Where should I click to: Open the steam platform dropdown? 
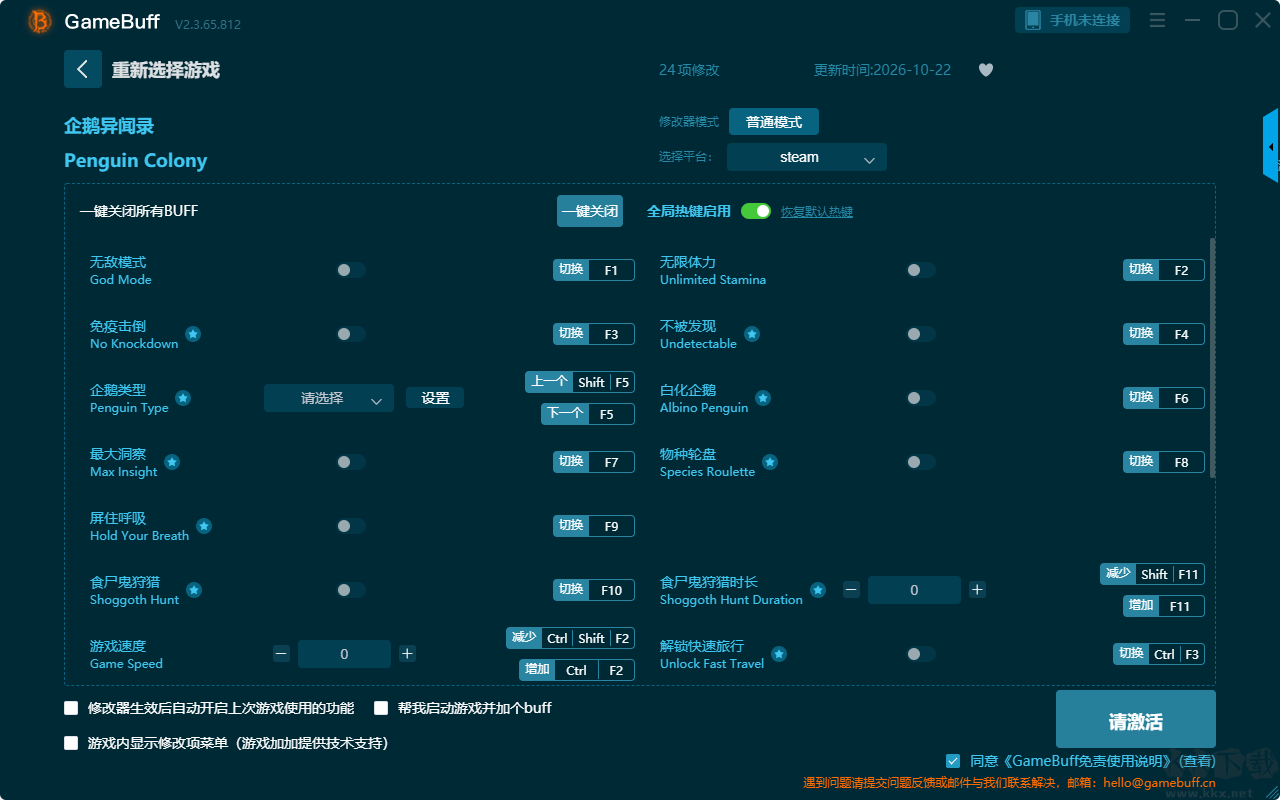tap(807, 157)
